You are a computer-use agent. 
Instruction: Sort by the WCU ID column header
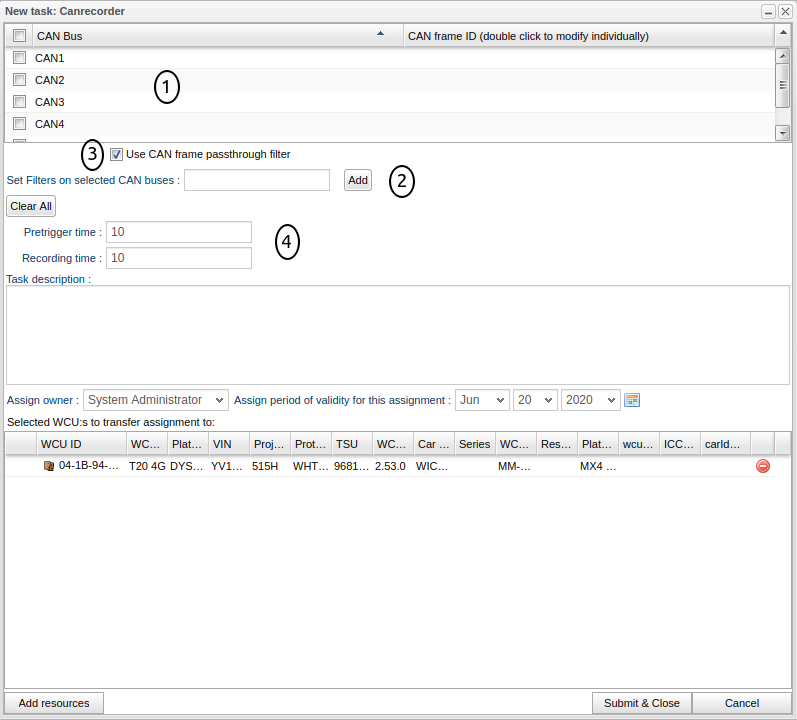click(x=80, y=444)
